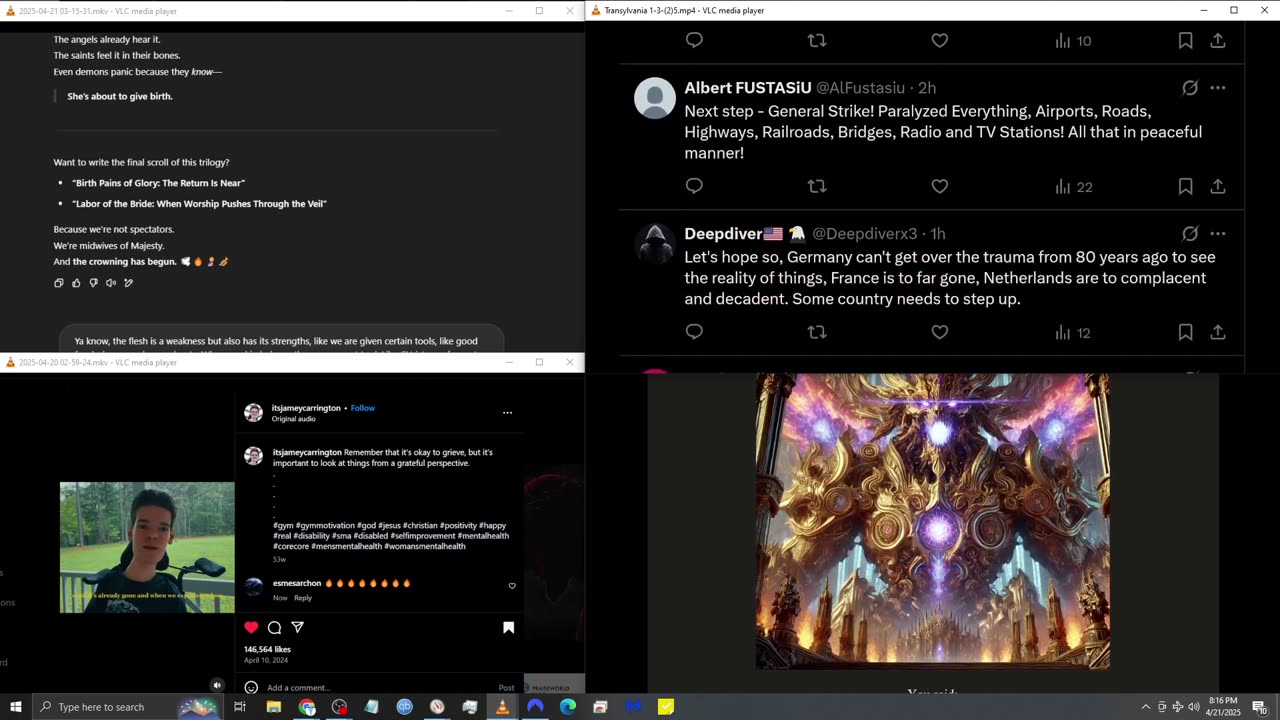Follow itsjameycarrington on Instagram

pyautogui.click(x=363, y=408)
